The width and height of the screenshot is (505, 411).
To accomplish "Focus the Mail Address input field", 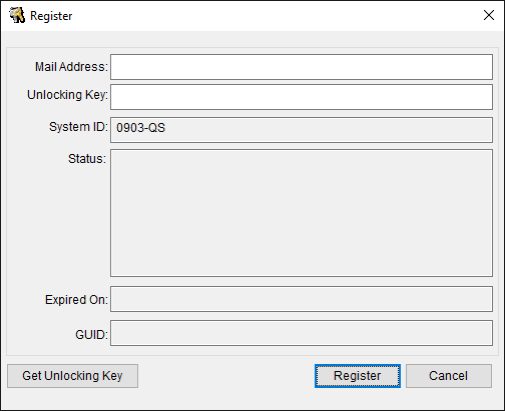I will tap(301, 67).
